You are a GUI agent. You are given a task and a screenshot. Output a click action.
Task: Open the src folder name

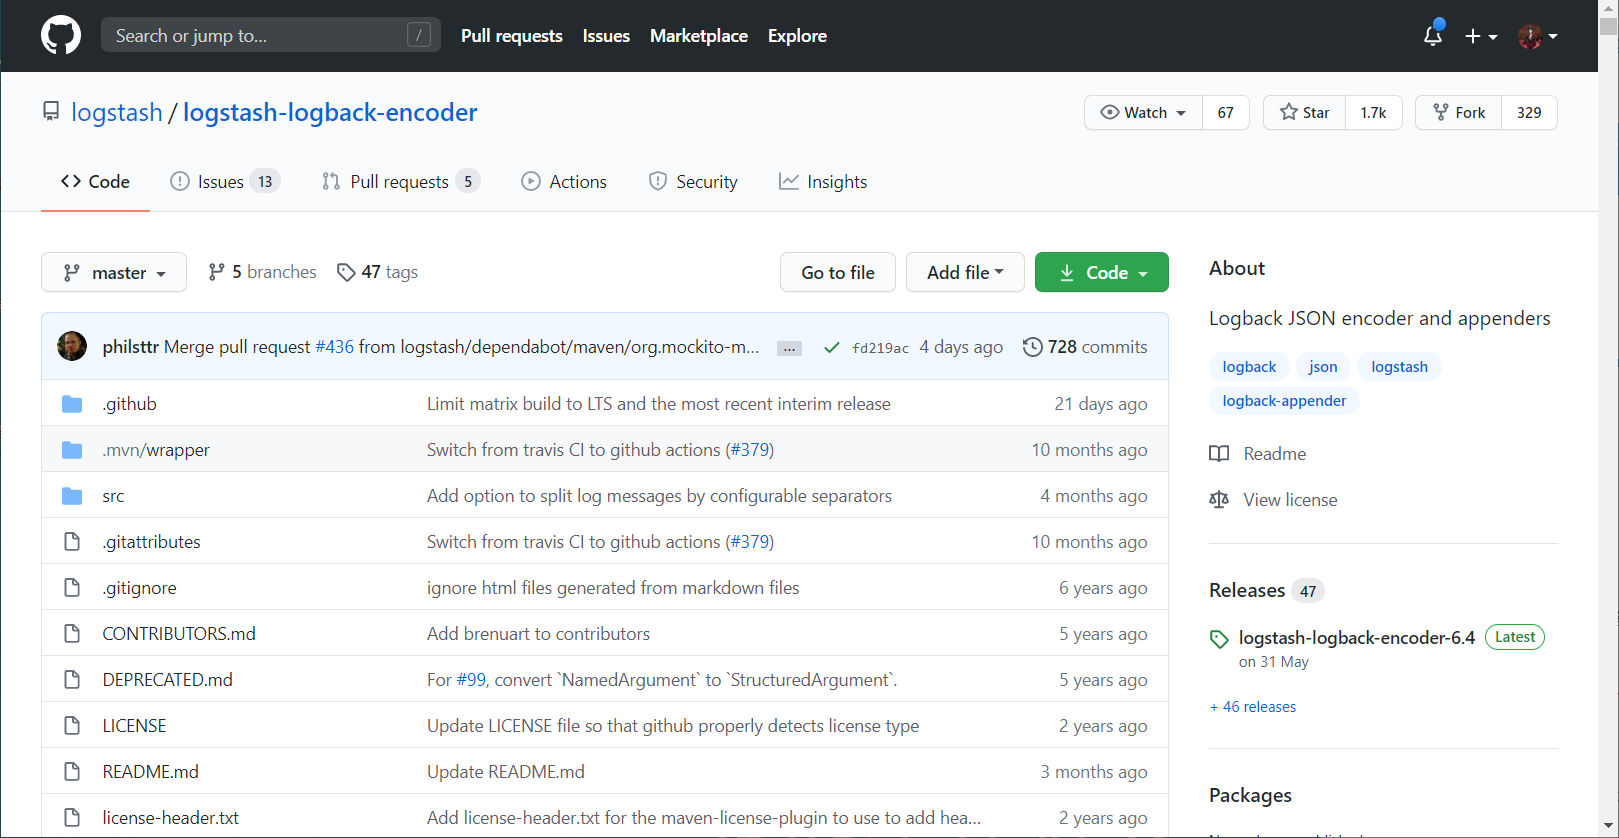click(113, 496)
